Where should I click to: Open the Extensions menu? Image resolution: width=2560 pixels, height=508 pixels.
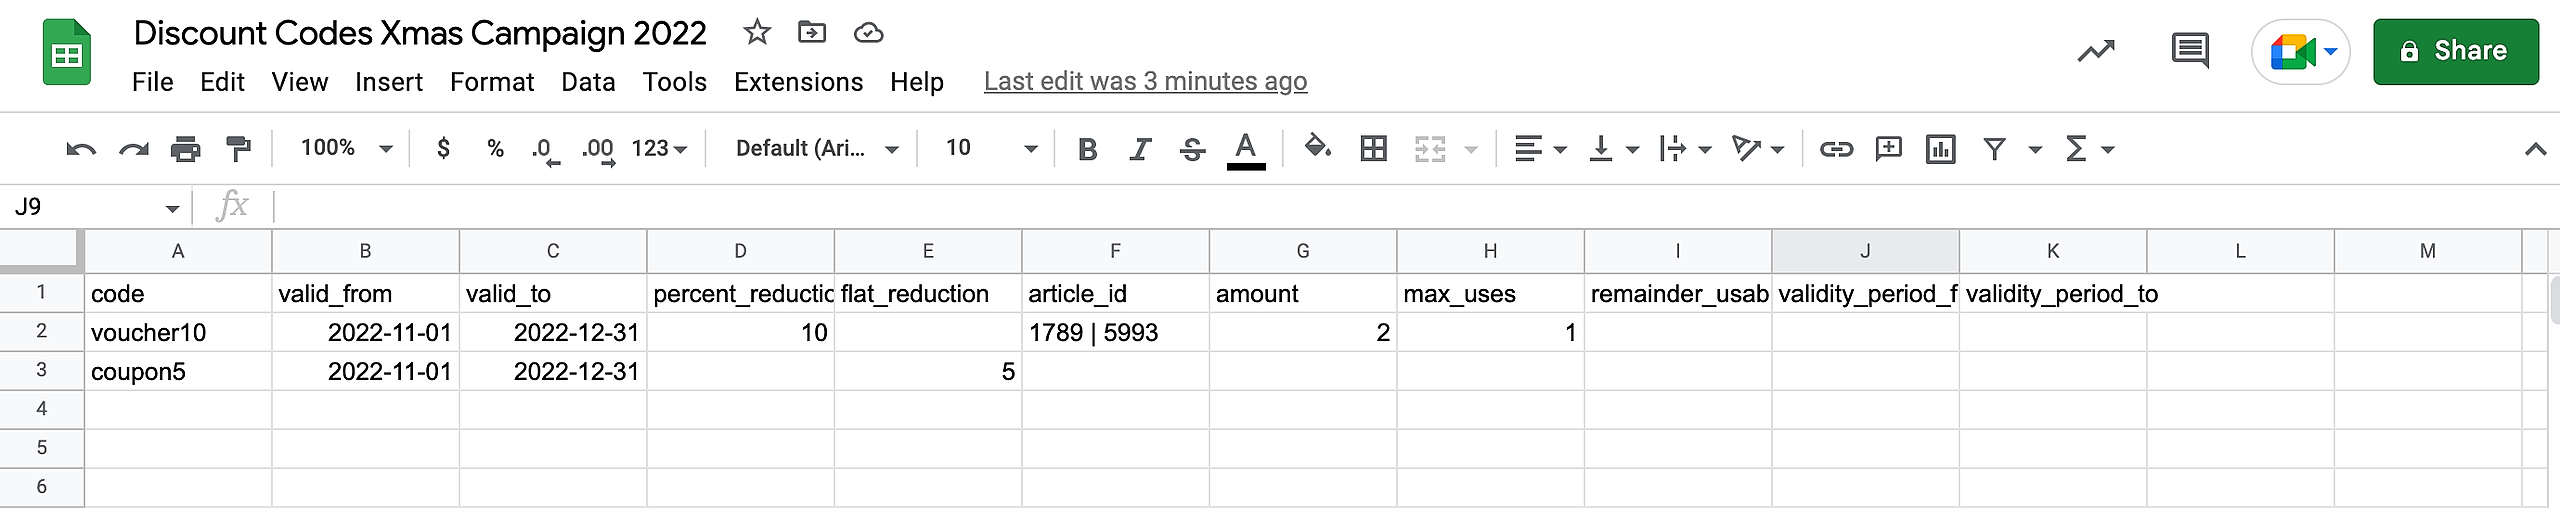click(x=798, y=82)
